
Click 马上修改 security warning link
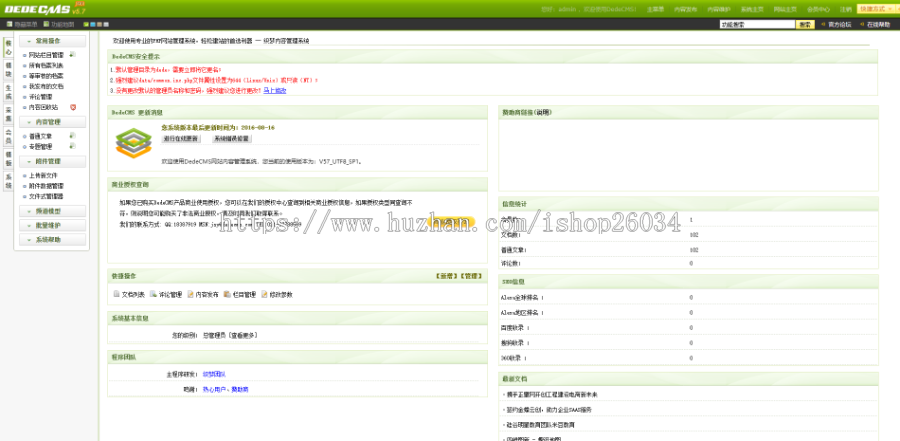pos(274,91)
